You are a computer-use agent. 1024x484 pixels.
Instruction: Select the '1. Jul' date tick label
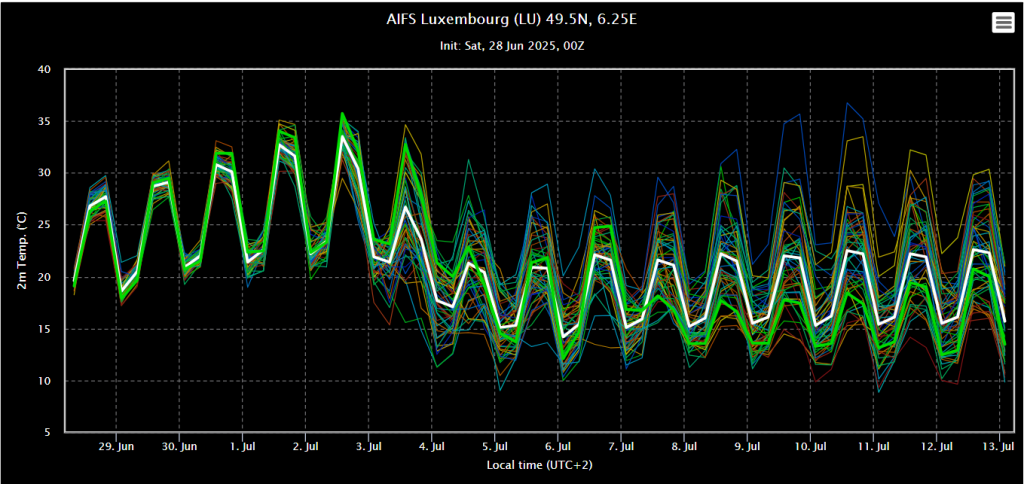point(243,447)
